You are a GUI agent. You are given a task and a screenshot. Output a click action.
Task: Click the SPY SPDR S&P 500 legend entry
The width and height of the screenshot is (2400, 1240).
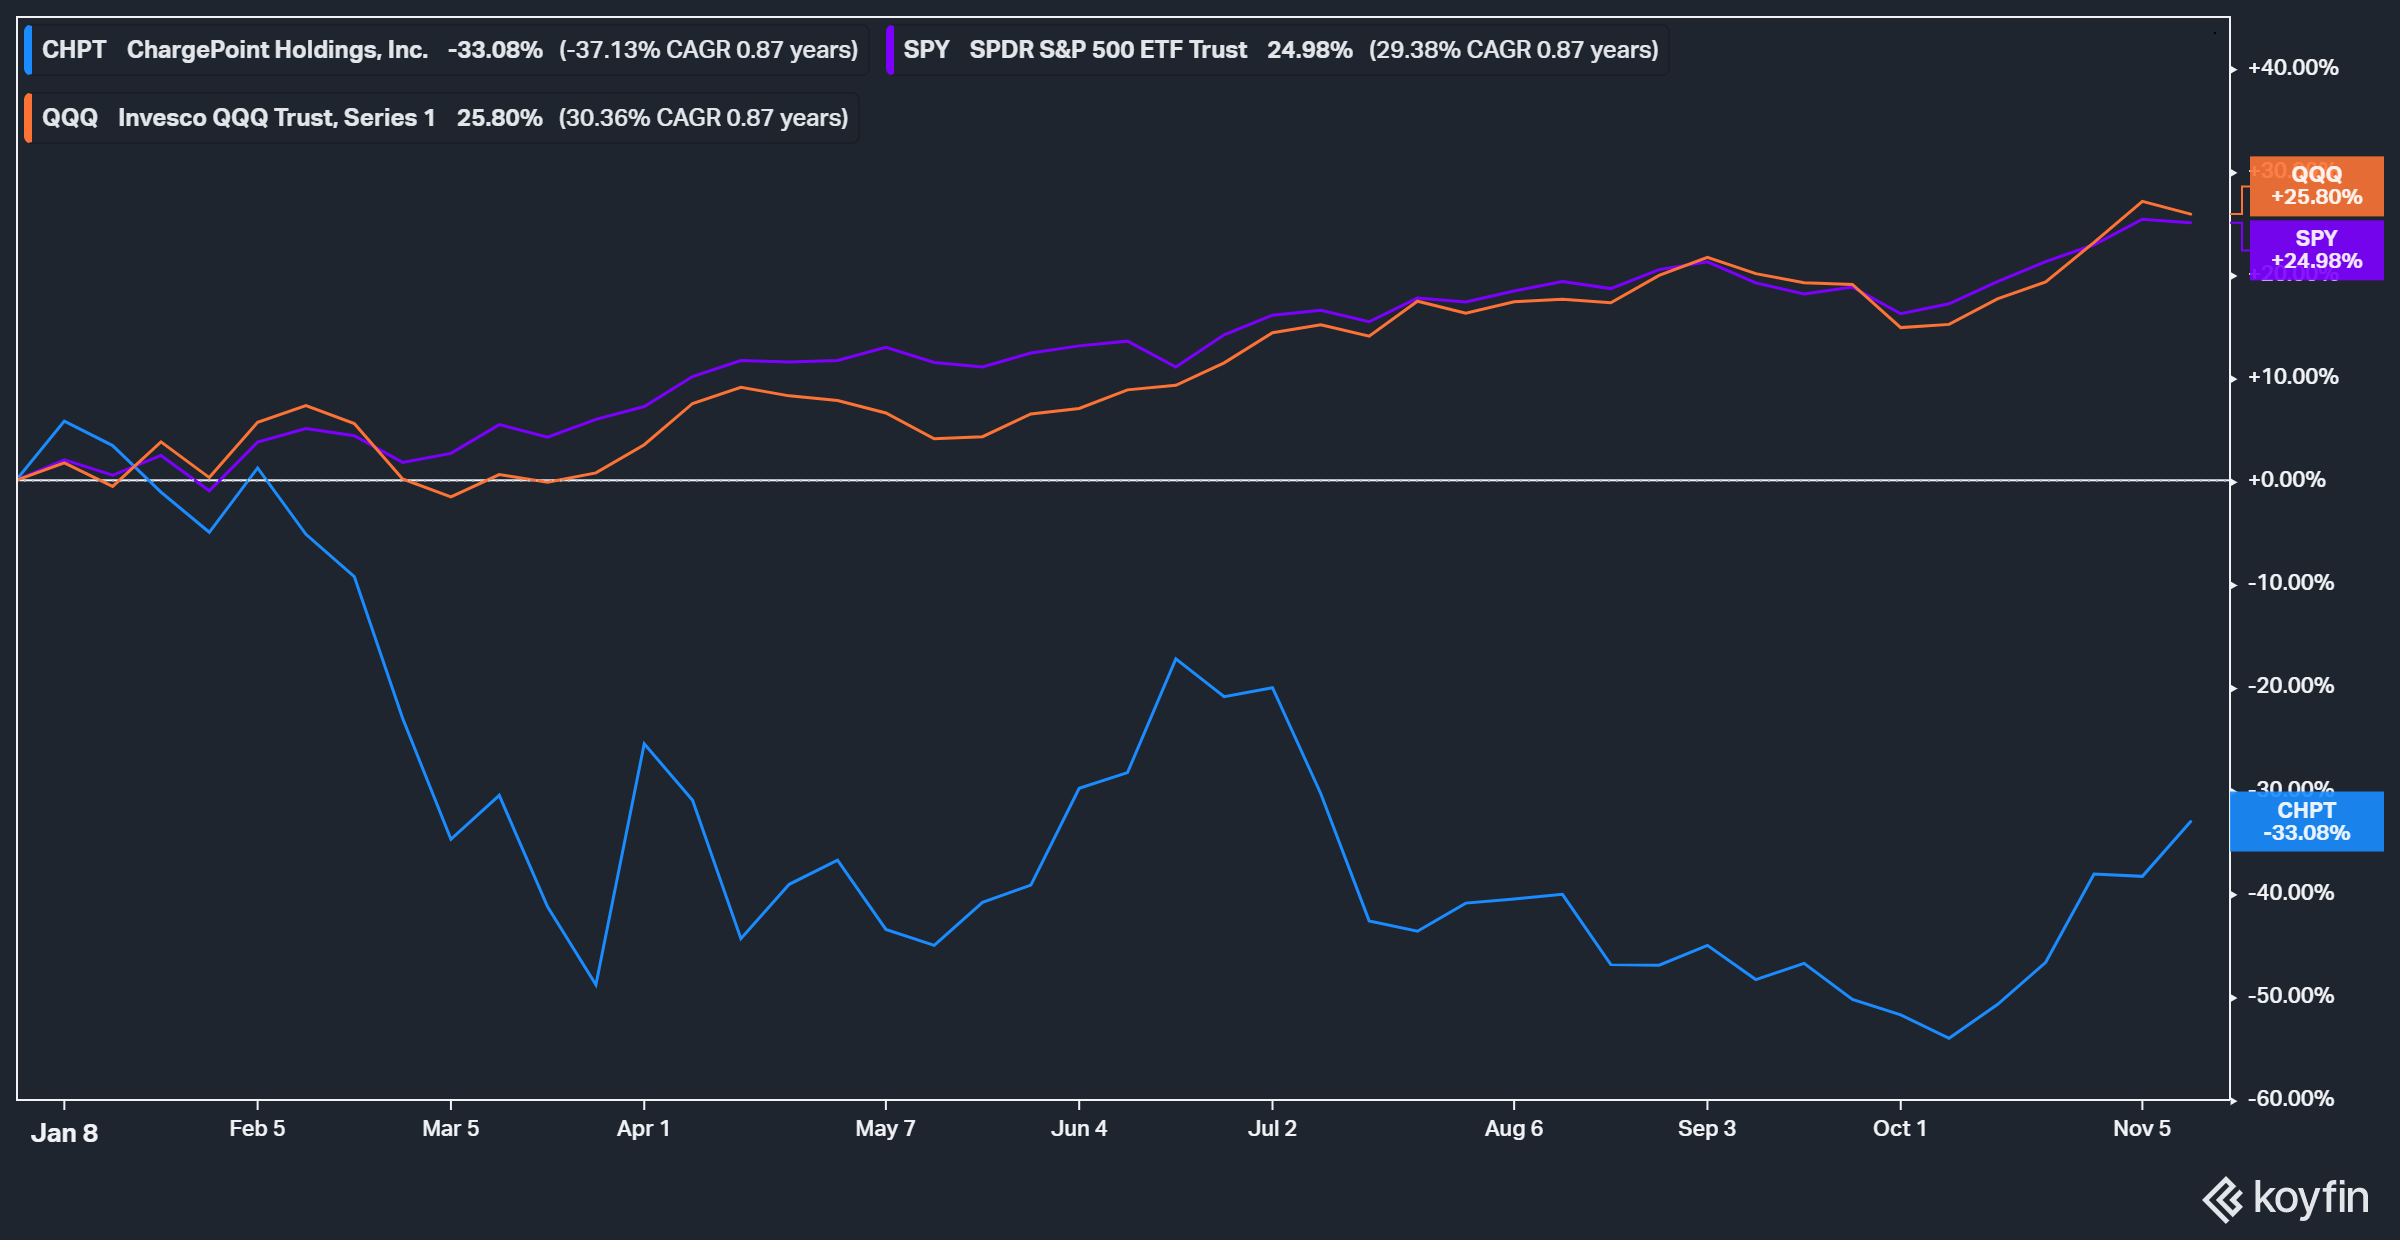(x=1277, y=50)
